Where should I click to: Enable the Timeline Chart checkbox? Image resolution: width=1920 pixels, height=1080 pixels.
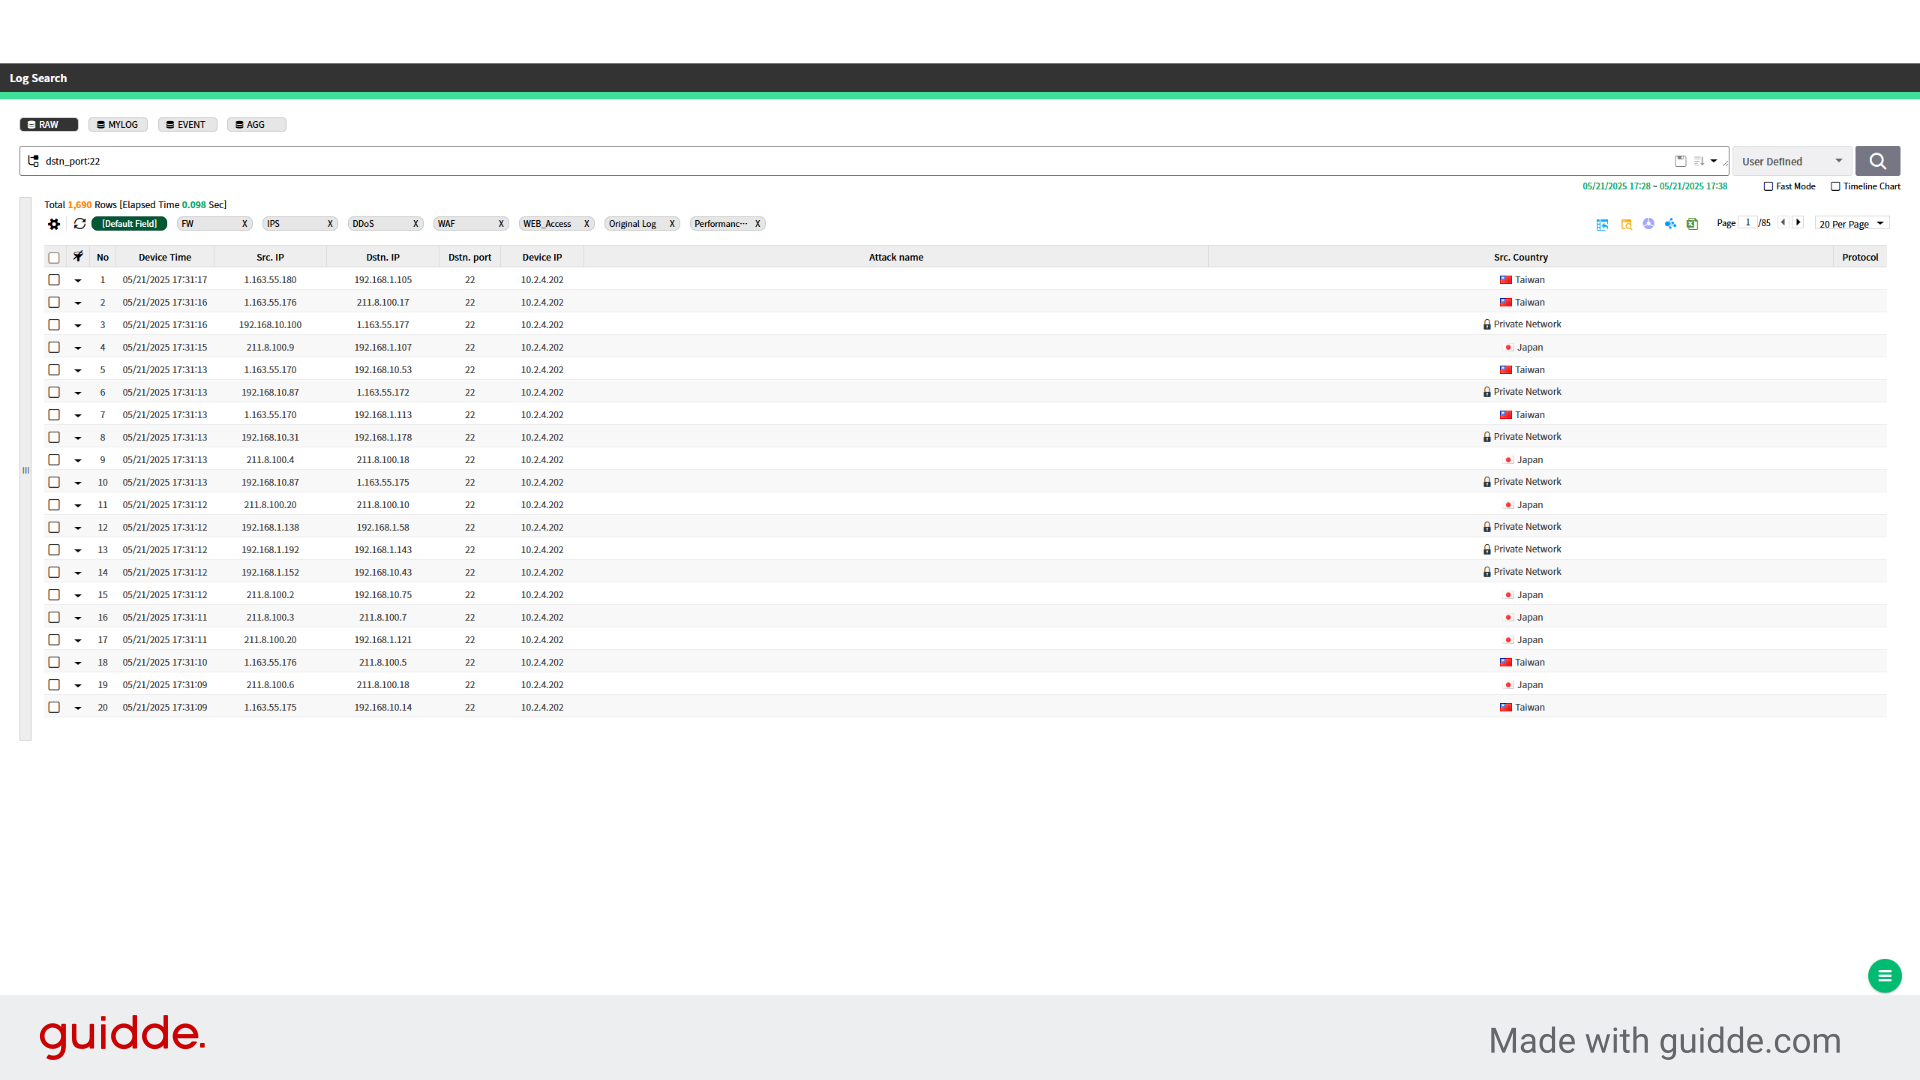coord(1835,187)
